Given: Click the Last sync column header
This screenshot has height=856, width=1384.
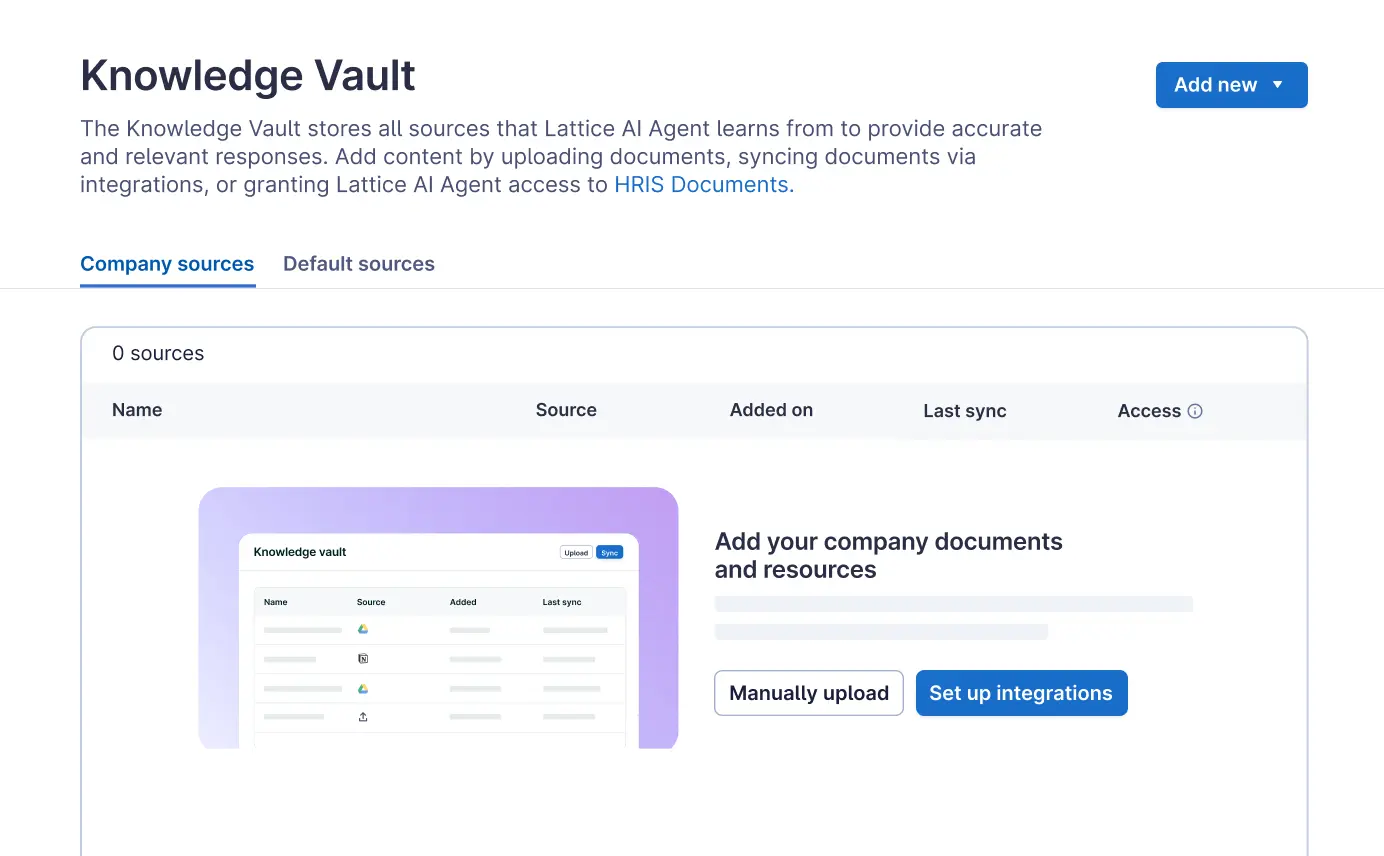Looking at the screenshot, I should [x=964, y=411].
